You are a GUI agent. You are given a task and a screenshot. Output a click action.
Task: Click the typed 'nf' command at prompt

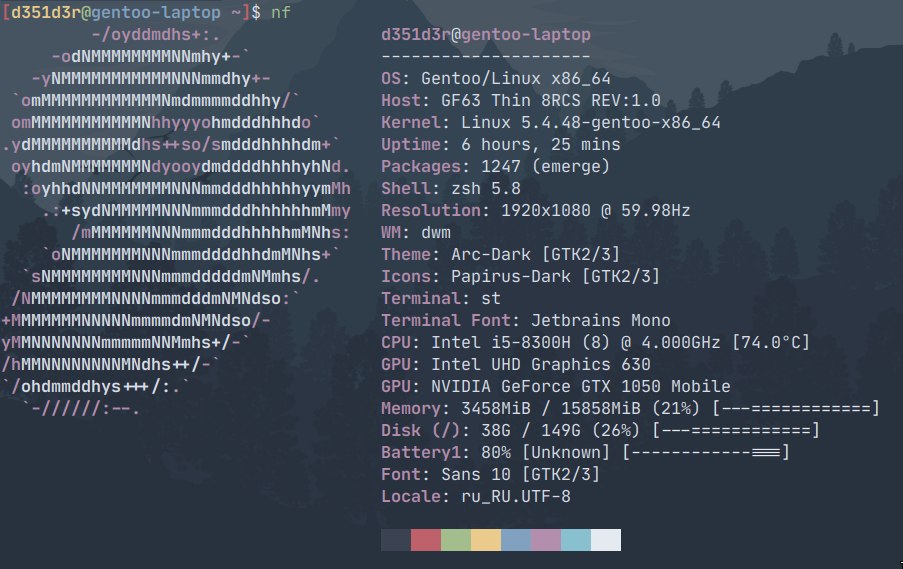pyautogui.click(x=281, y=13)
